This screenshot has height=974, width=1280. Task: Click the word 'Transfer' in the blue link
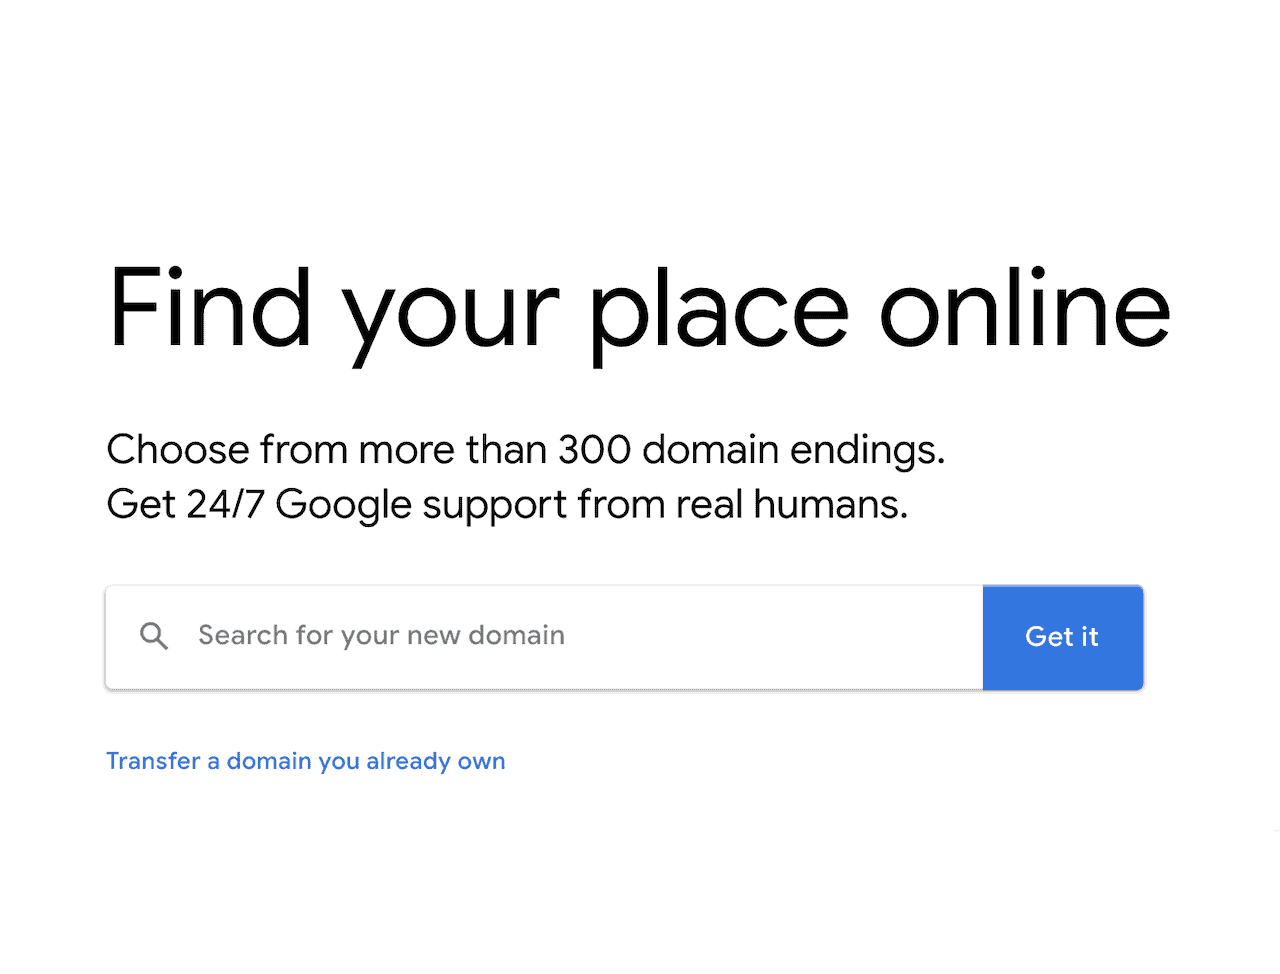[x=154, y=761]
